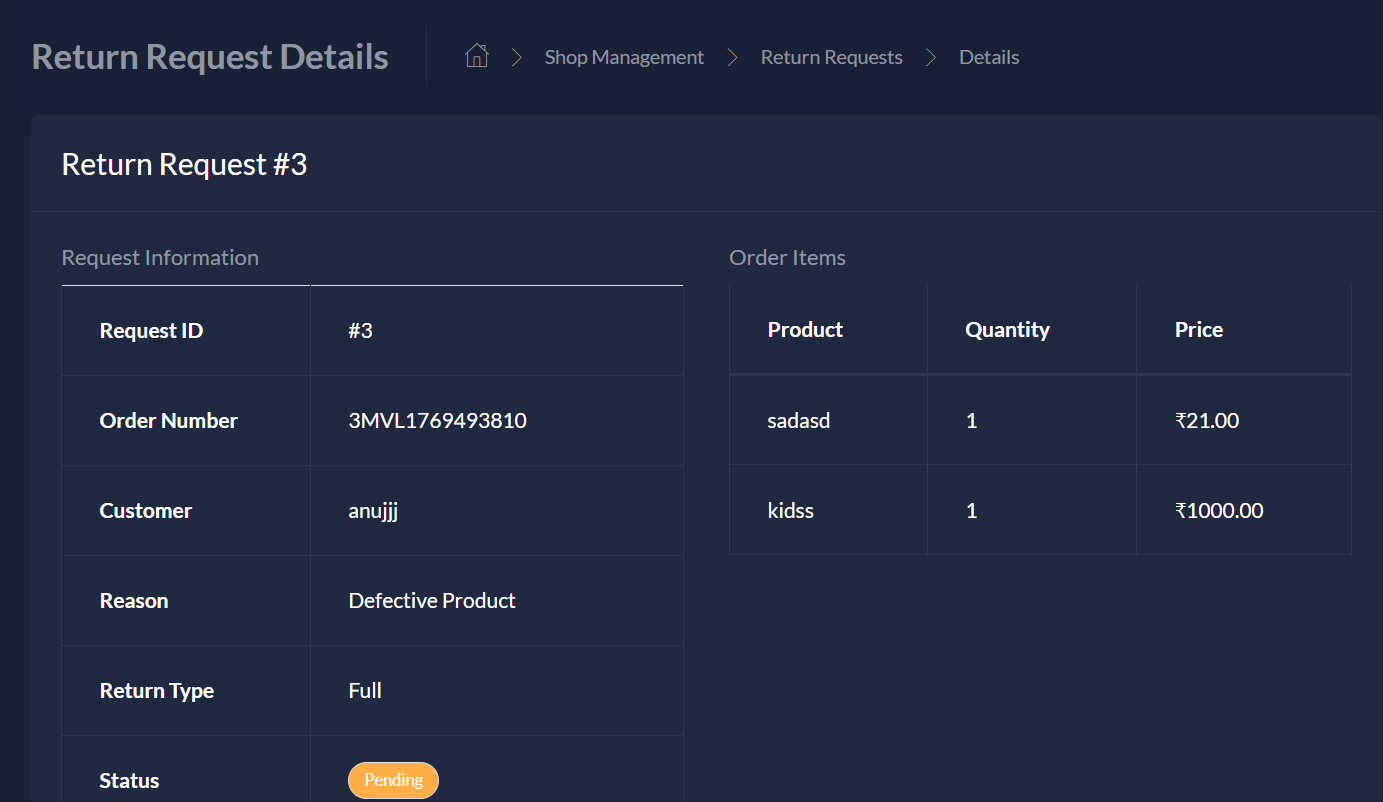Click the Request Information section heading
Viewport: 1383px width, 802px height.
(160, 257)
